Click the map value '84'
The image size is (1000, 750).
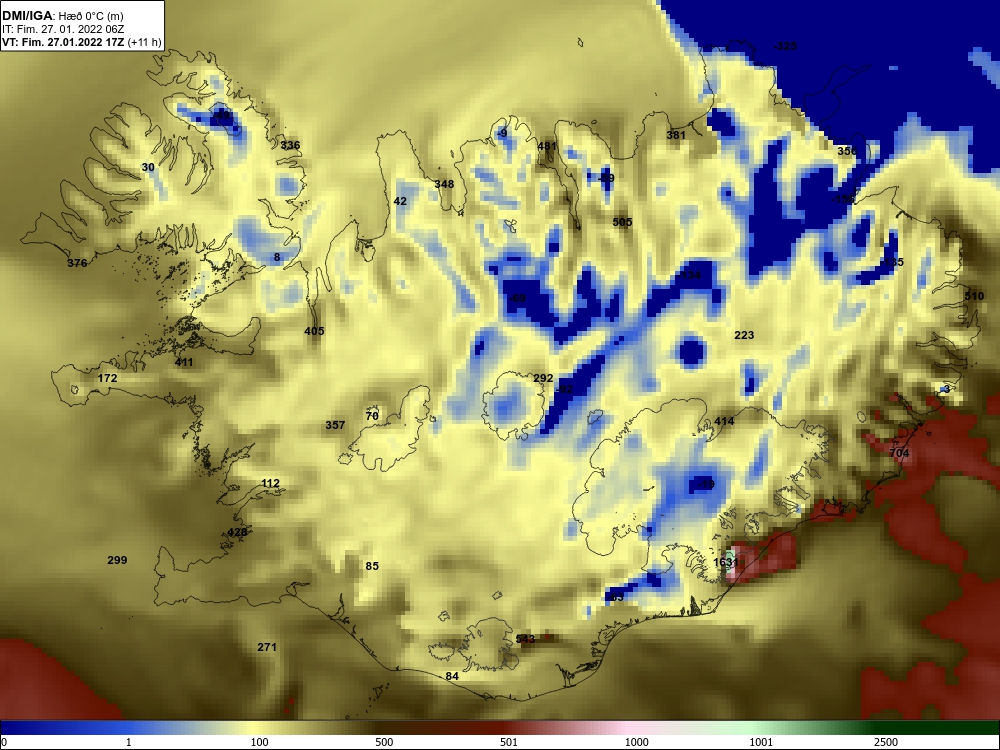pyautogui.click(x=452, y=676)
